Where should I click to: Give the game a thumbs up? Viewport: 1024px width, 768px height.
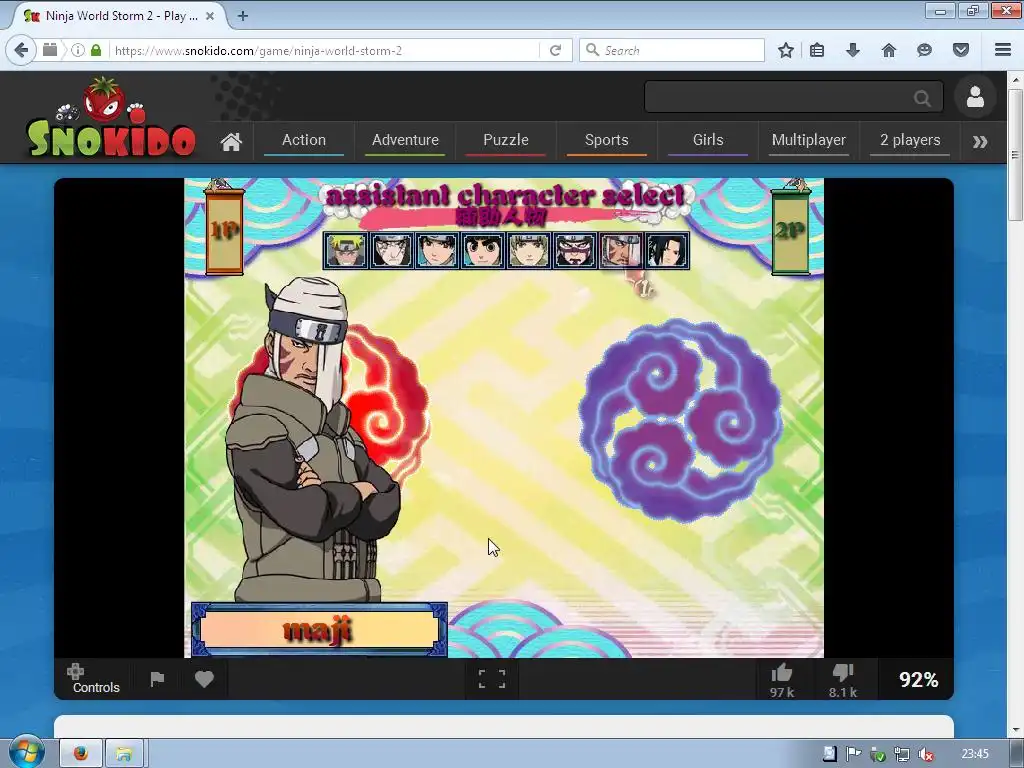click(782, 680)
